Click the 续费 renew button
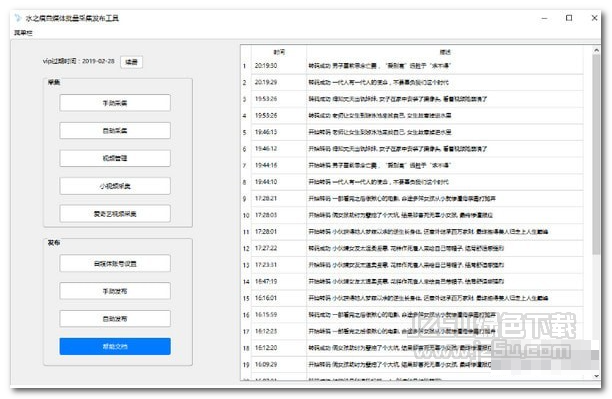The image size is (612, 399). coord(132,62)
